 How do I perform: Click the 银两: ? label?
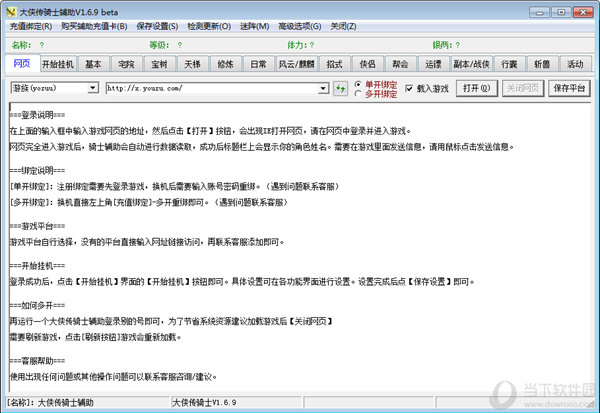[x=446, y=45]
